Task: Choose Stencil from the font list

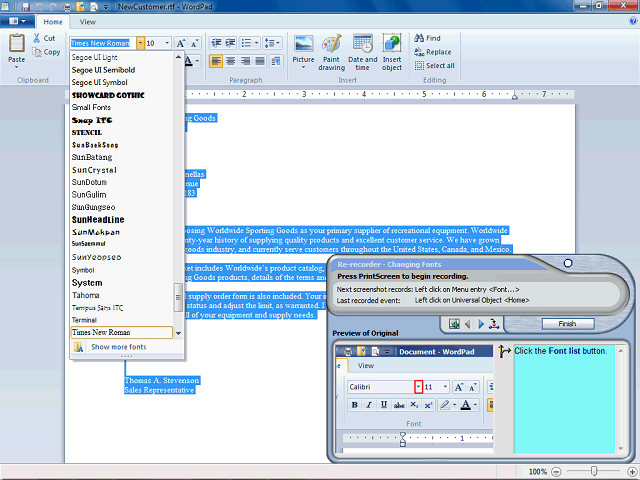Action: tap(122, 133)
